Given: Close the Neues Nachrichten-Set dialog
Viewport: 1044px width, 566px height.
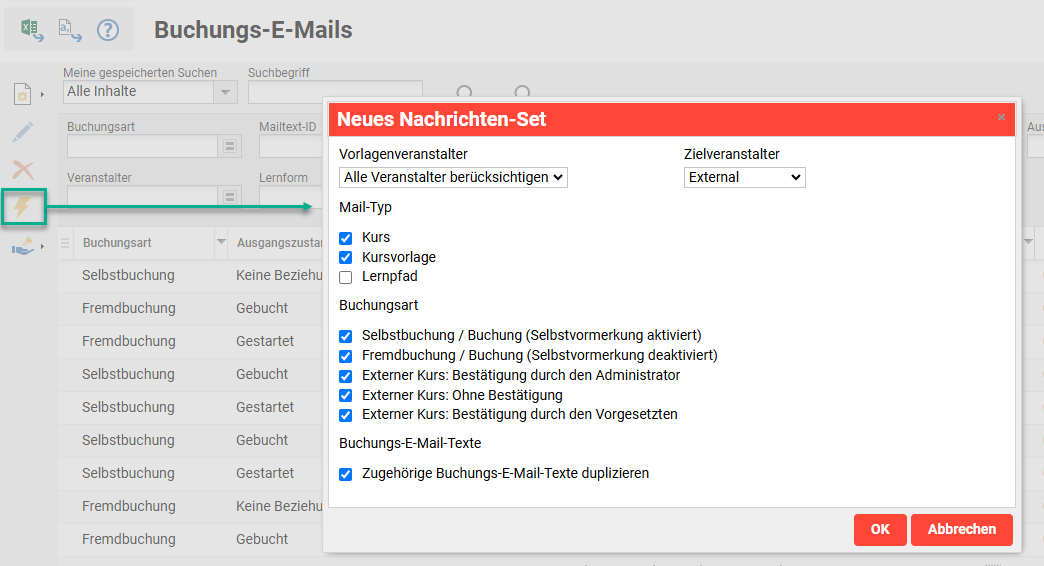Looking at the screenshot, I should [1001, 117].
